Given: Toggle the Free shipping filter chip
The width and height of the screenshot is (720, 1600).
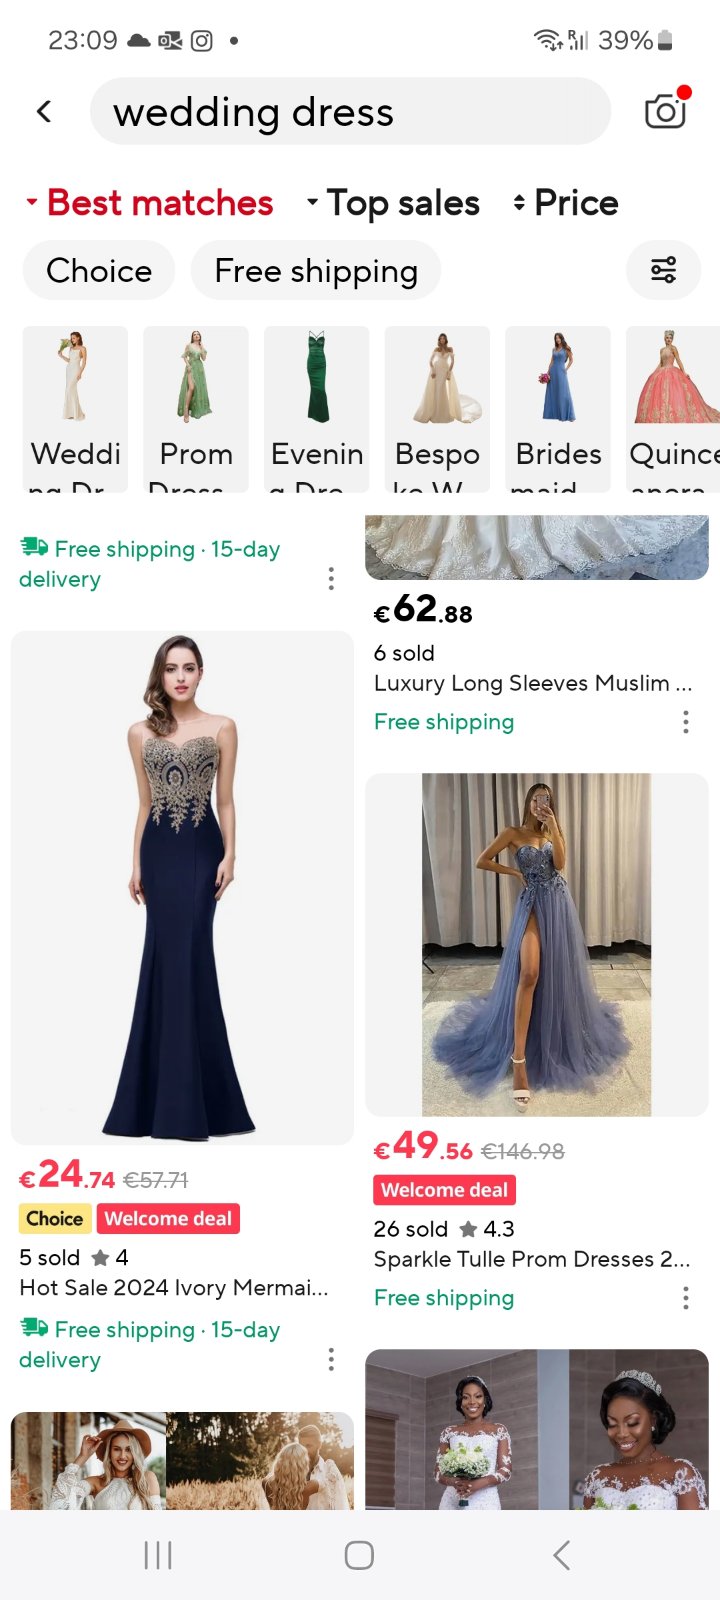Looking at the screenshot, I should coord(316,271).
